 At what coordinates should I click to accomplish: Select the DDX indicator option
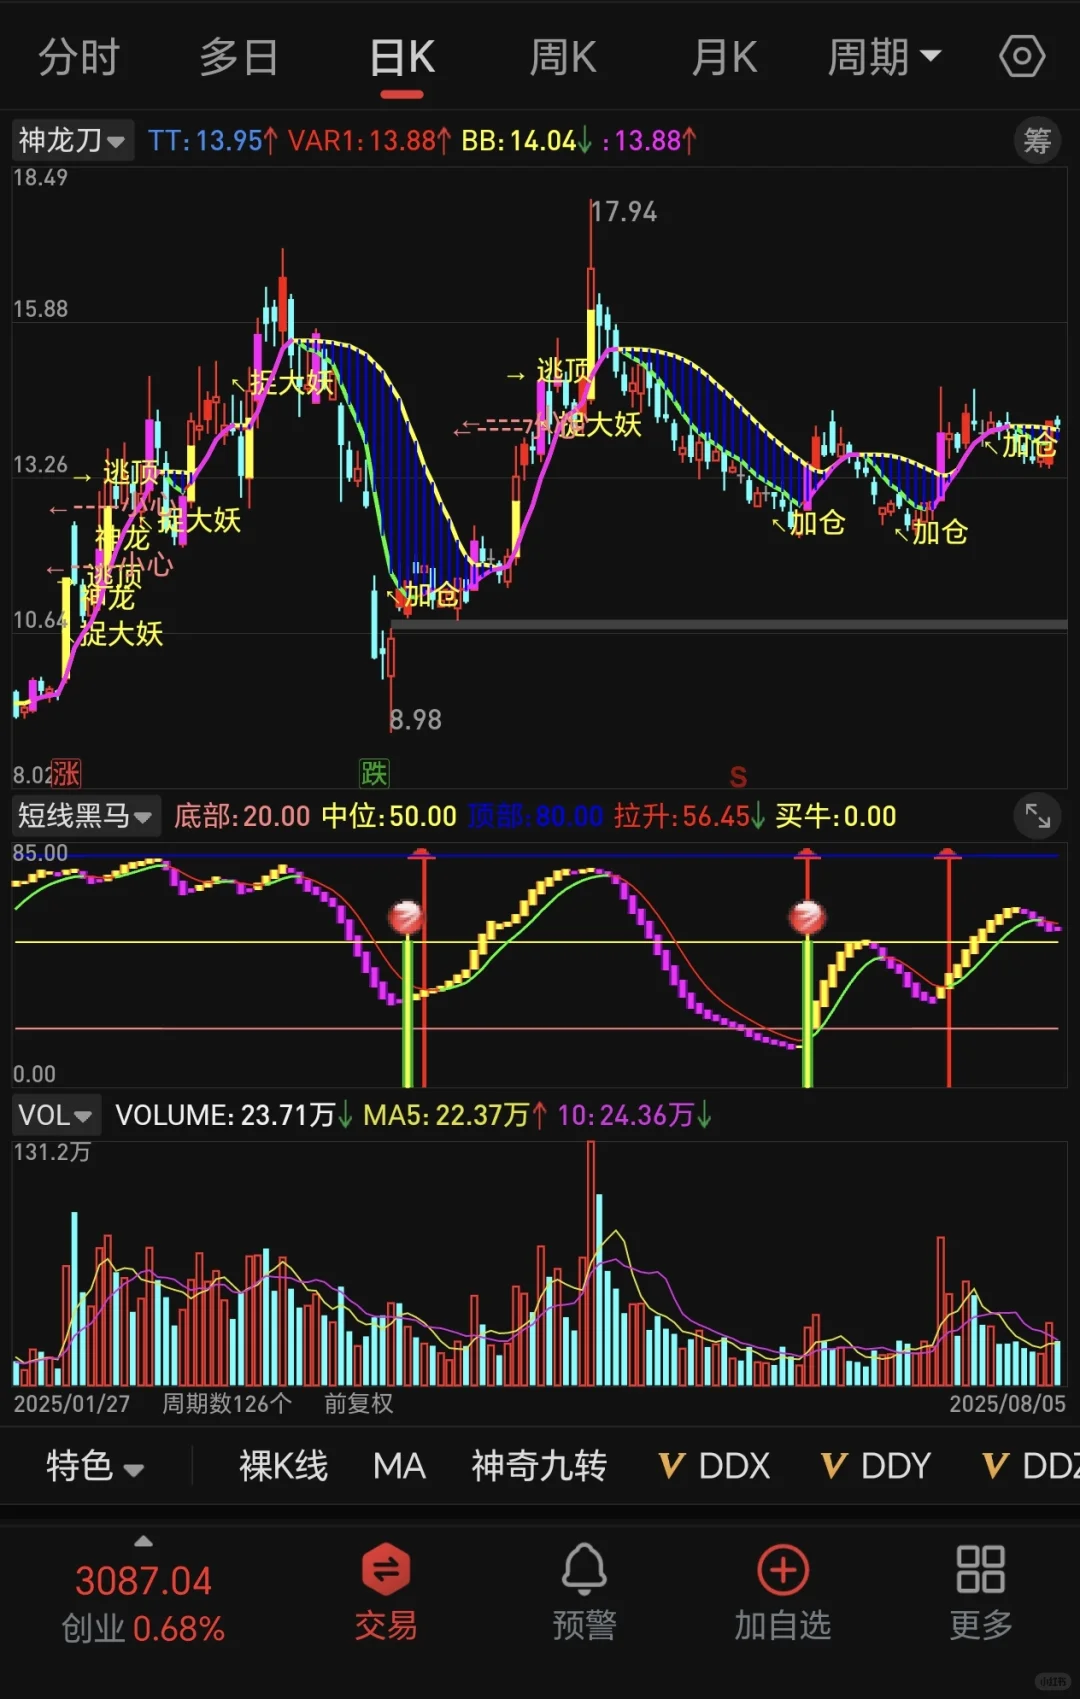(x=714, y=1466)
